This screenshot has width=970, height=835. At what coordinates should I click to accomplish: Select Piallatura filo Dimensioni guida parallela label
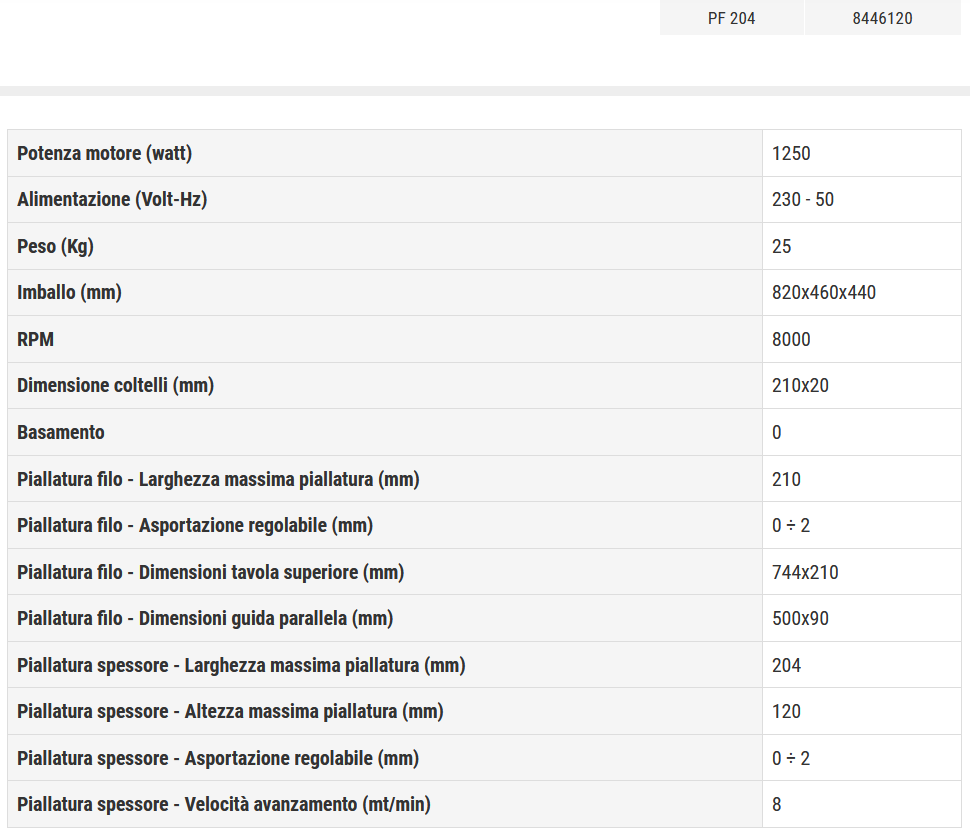point(205,618)
